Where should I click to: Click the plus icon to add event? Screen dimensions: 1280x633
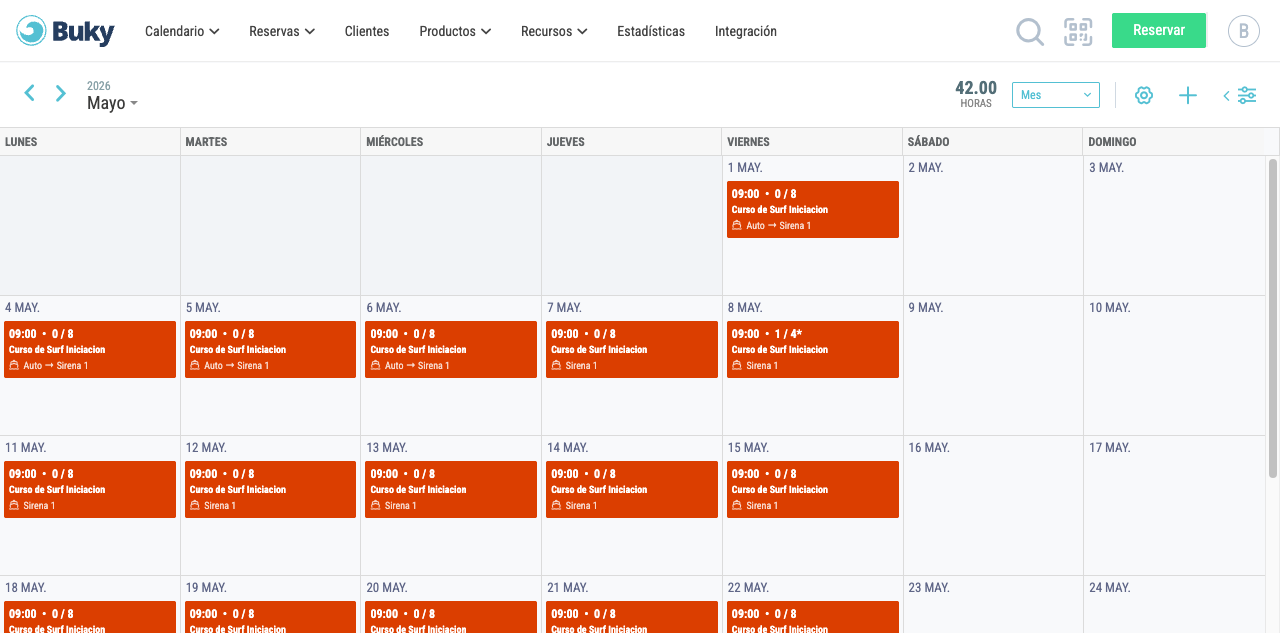click(1188, 95)
